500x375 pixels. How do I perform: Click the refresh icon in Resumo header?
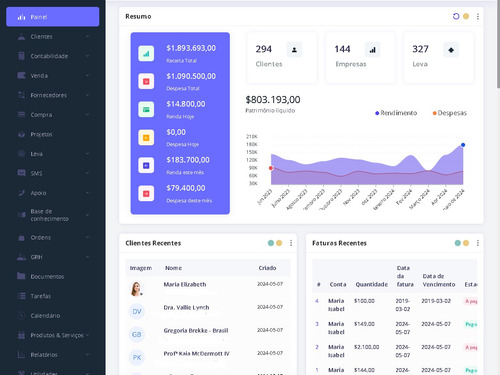[456, 16]
